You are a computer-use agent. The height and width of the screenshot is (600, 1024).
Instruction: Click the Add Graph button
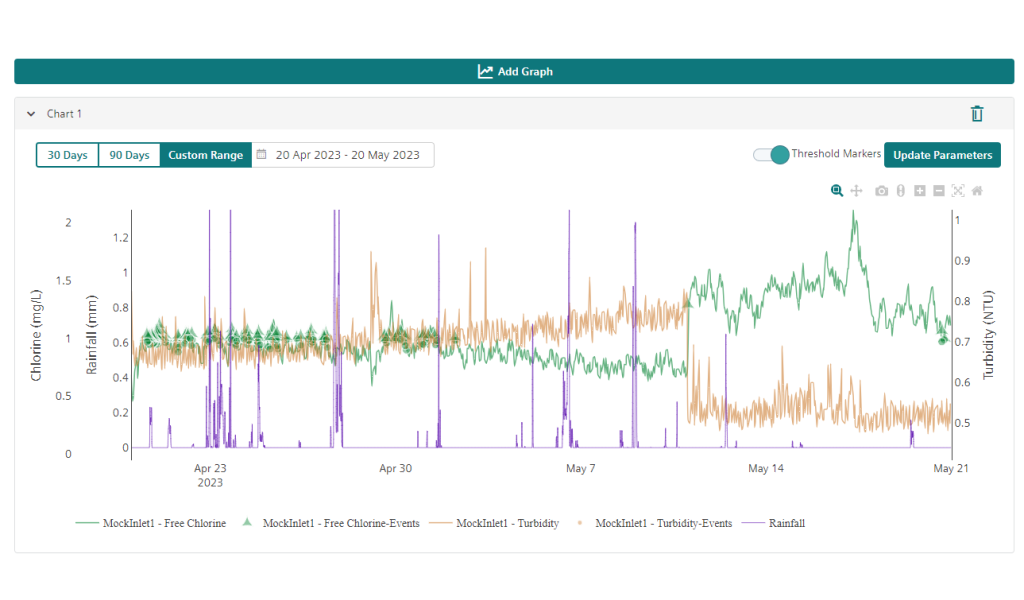coord(514,71)
